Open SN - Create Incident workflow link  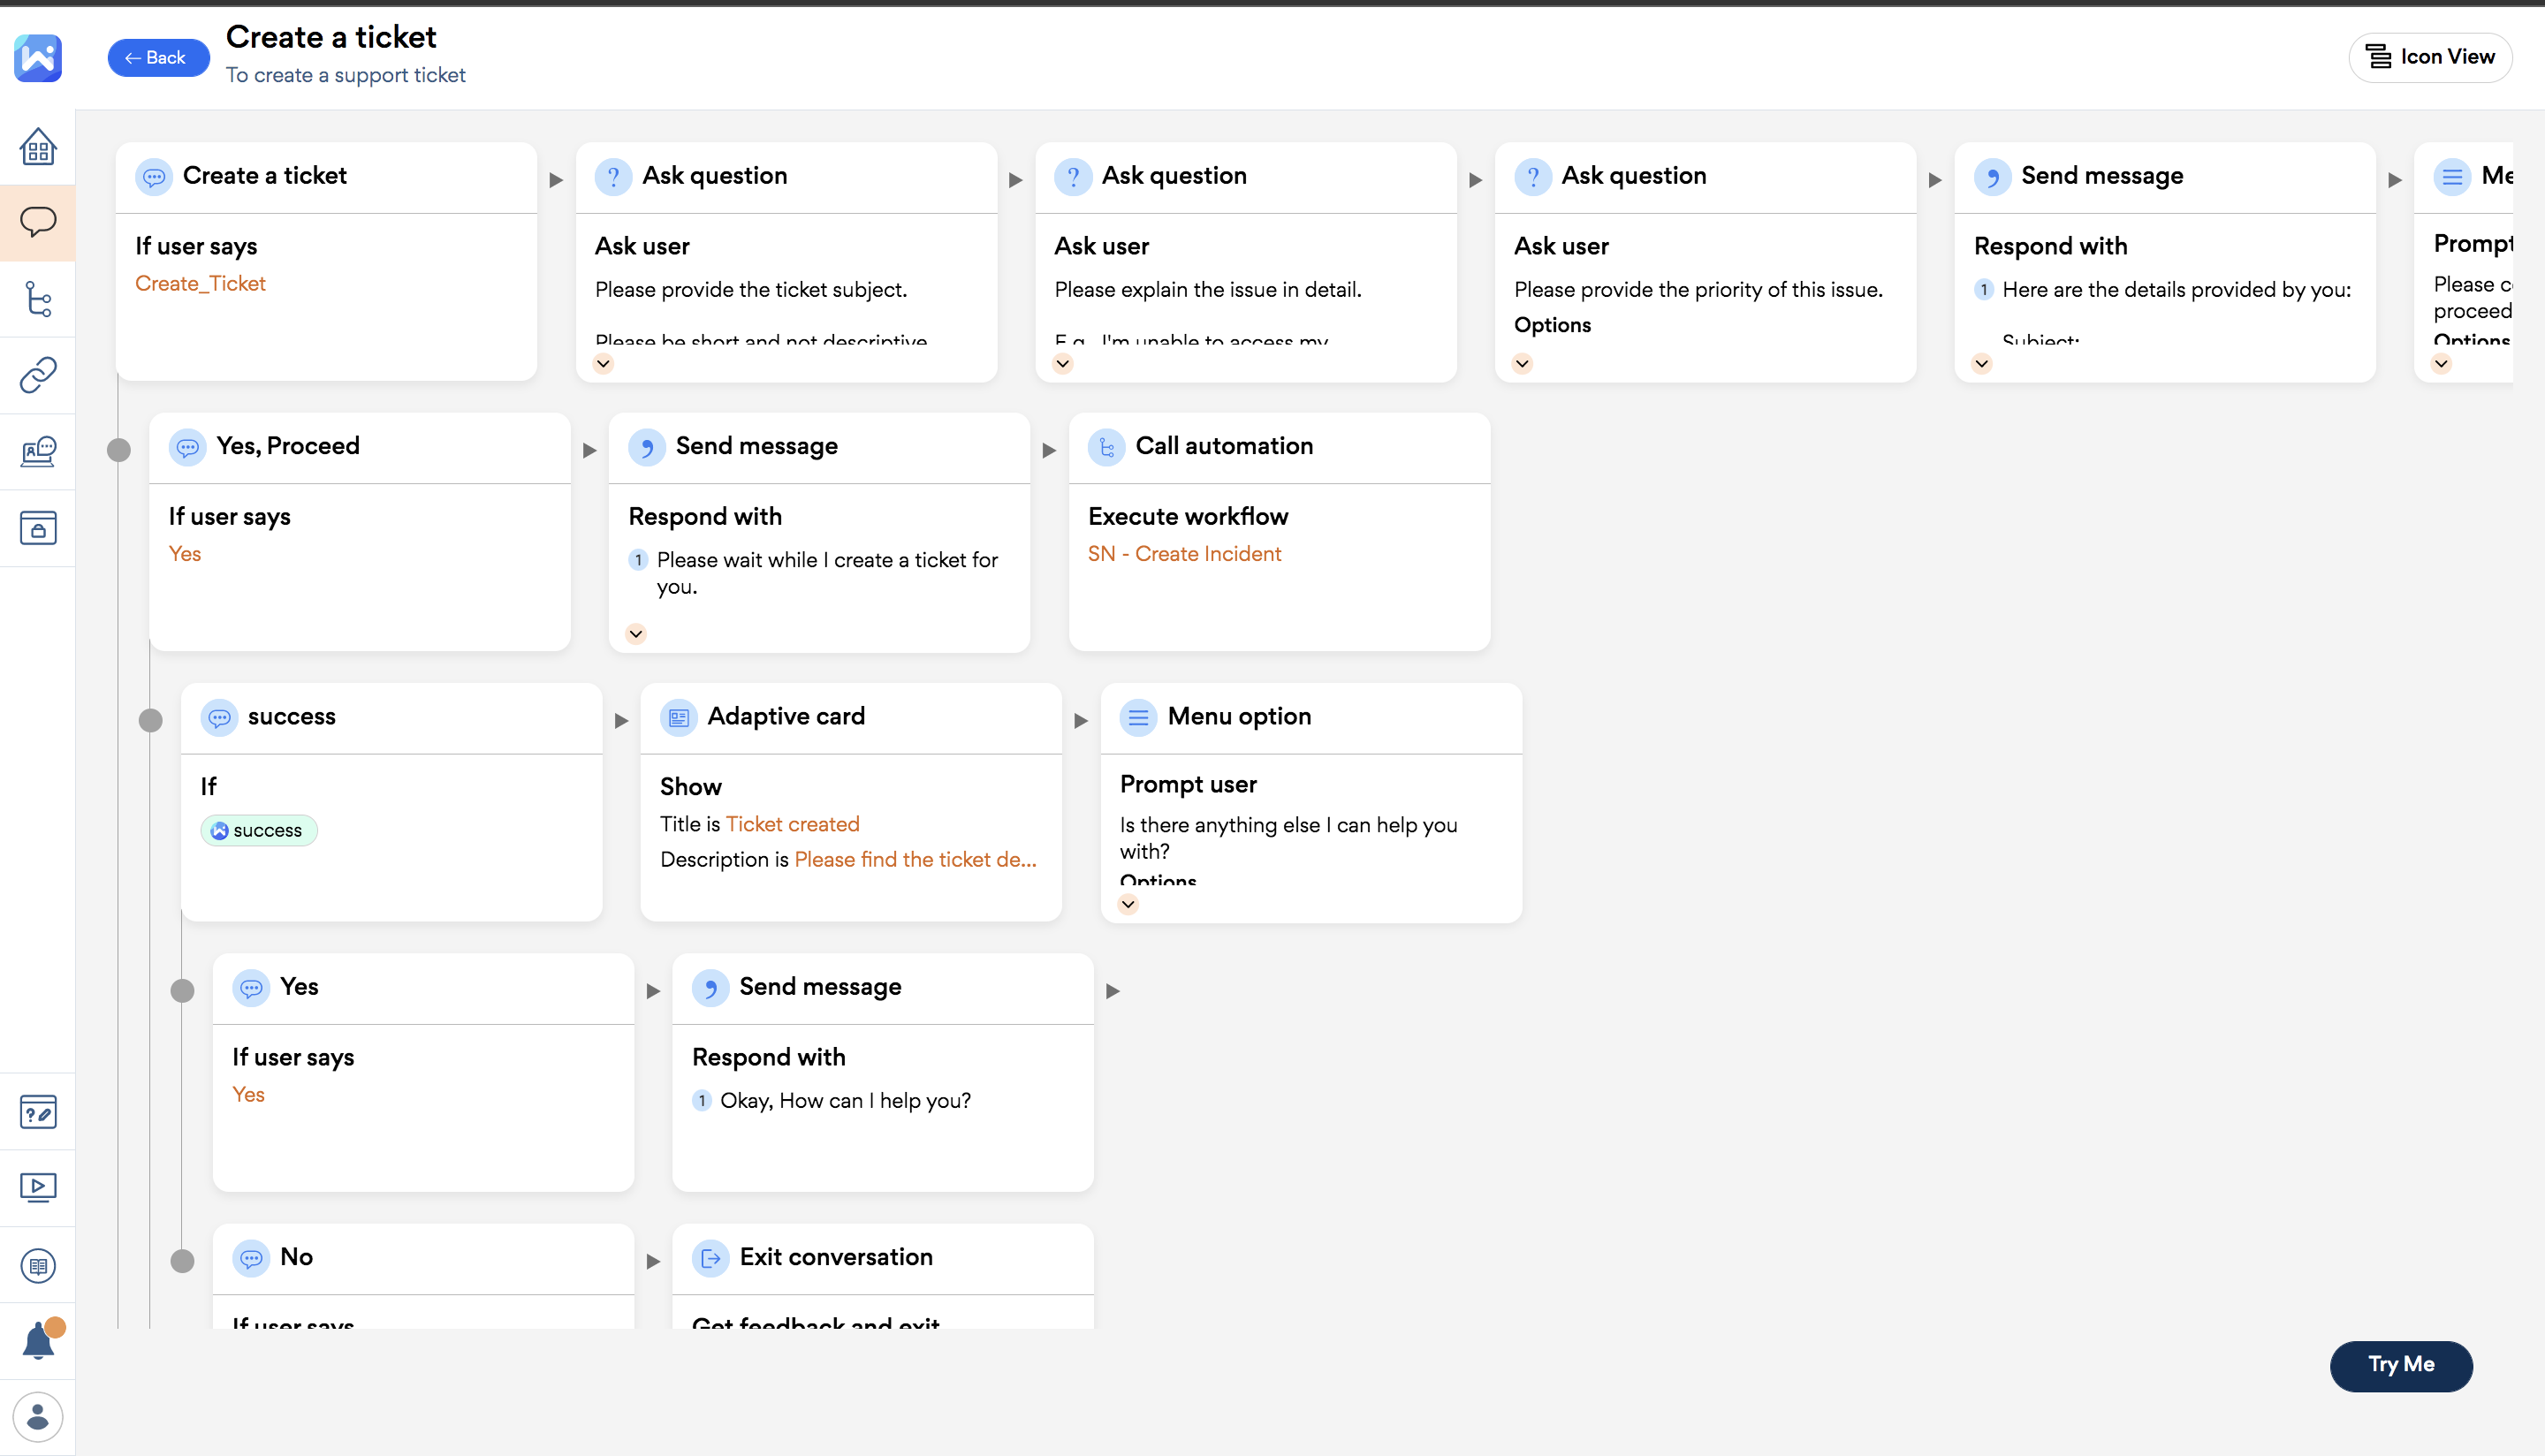1184,554
